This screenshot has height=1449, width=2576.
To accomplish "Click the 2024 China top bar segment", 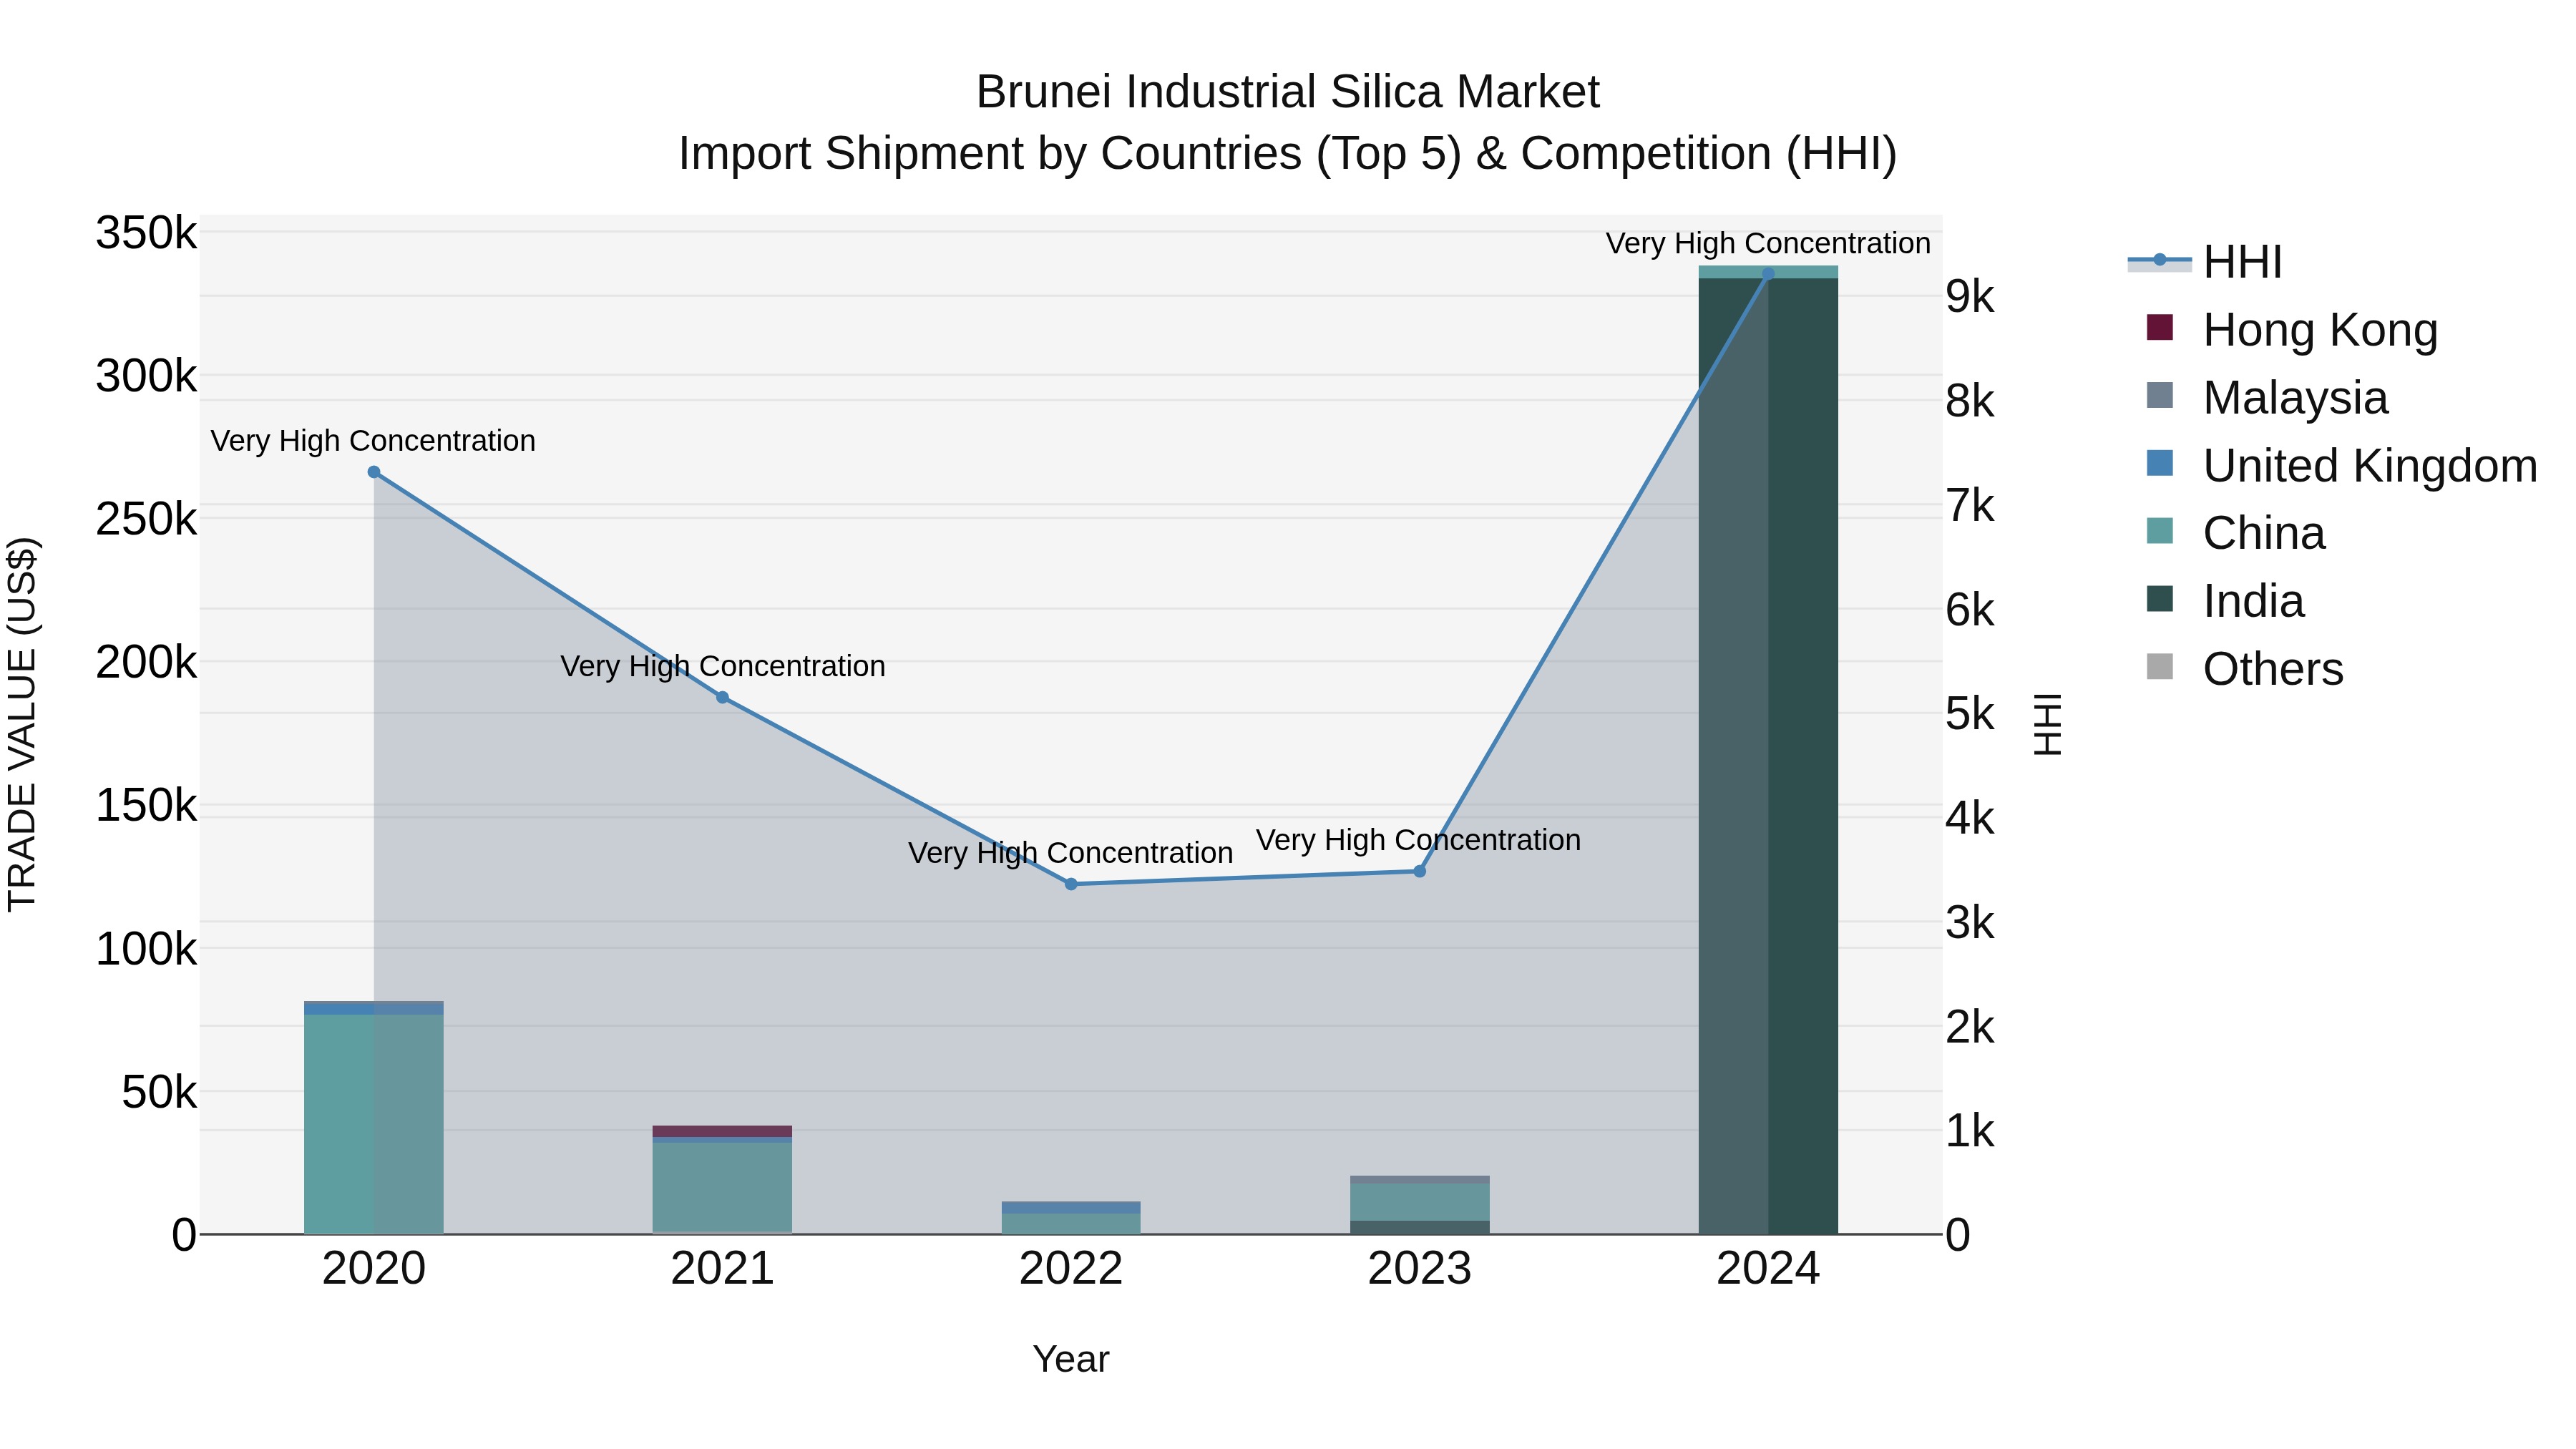I will tap(1768, 272).
